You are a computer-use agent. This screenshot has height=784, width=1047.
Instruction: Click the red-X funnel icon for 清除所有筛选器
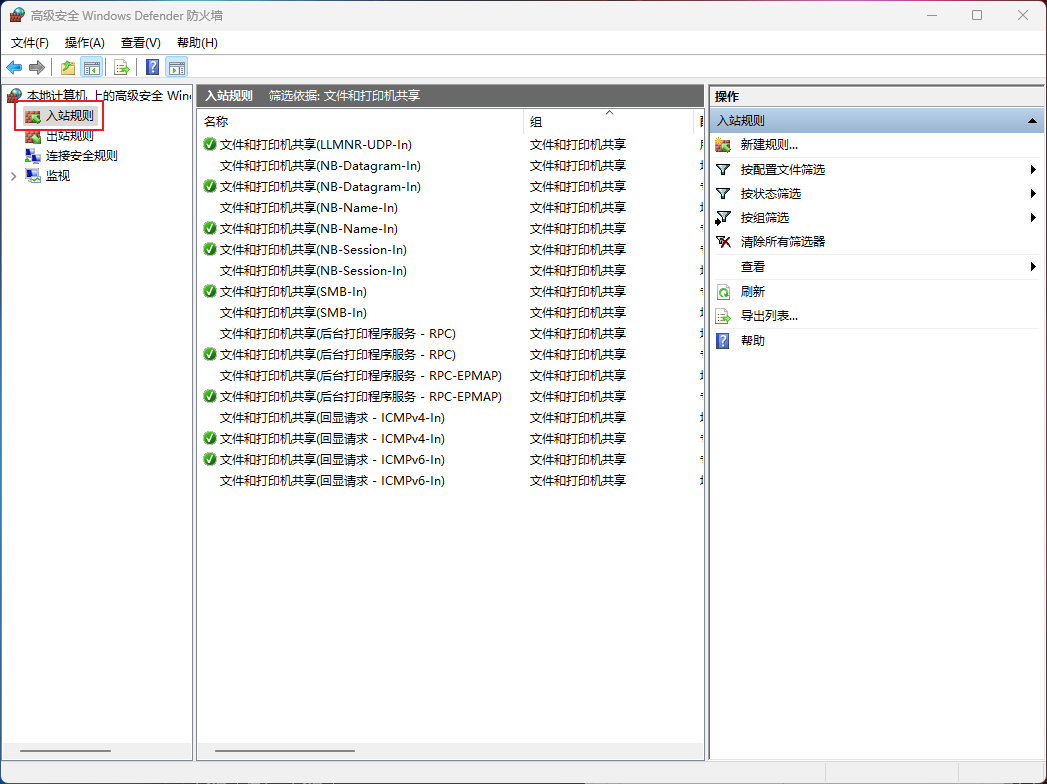(723, 242)
